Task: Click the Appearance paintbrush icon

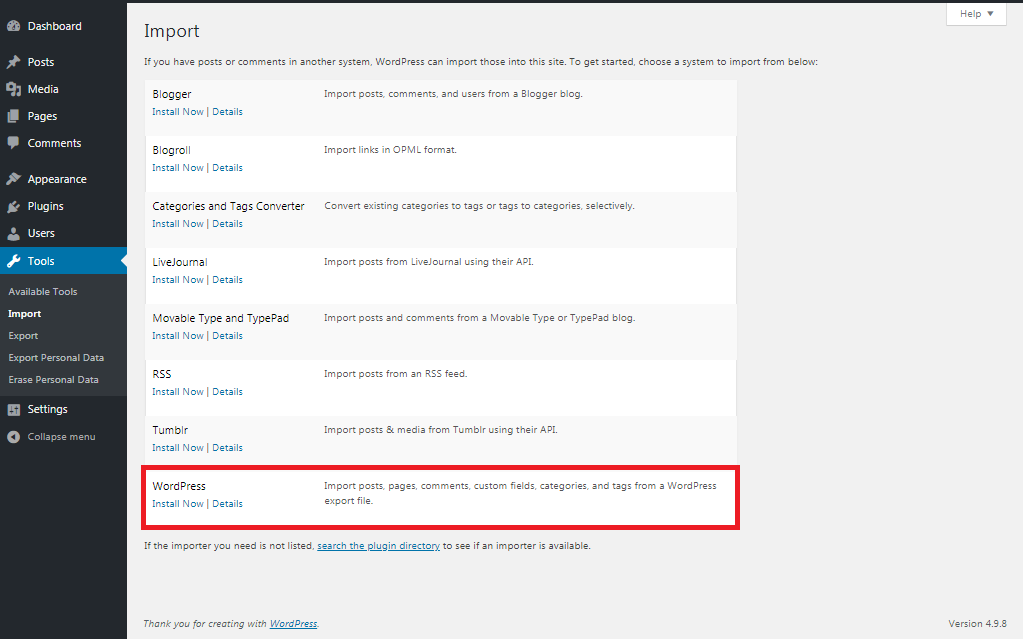Action: coord(14,179)
